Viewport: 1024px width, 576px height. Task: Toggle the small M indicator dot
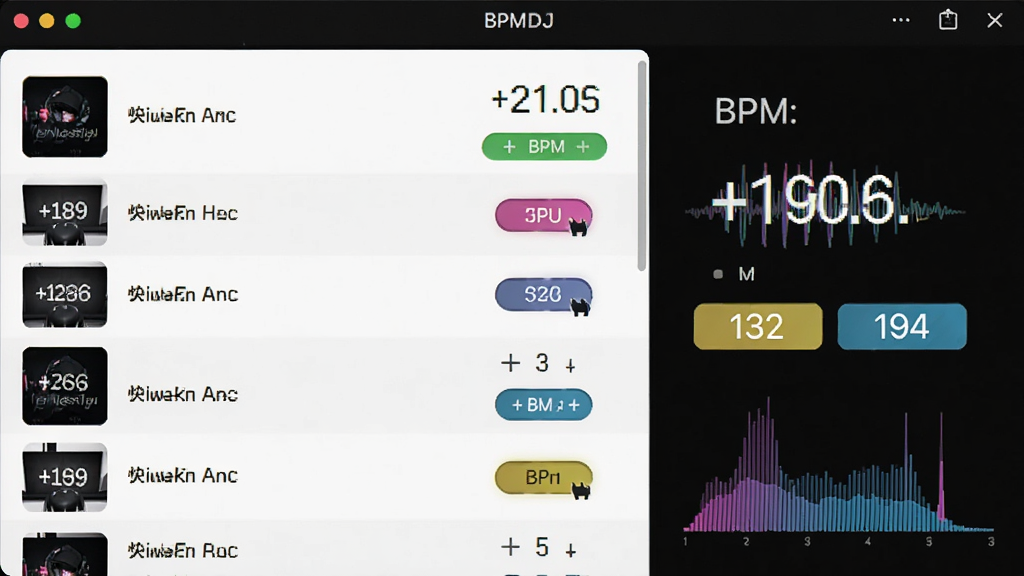point(718,274)
